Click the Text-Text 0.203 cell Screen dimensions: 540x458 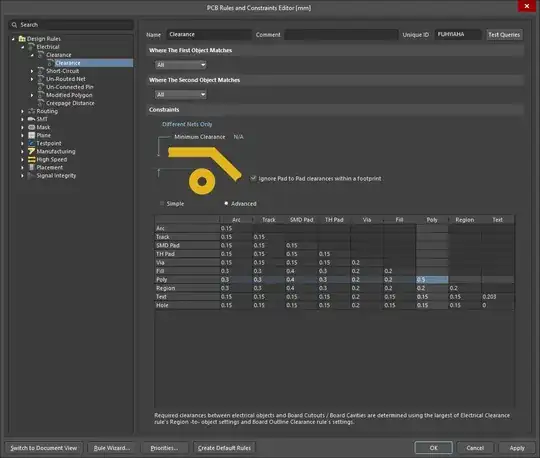click(x=498, y=296)
